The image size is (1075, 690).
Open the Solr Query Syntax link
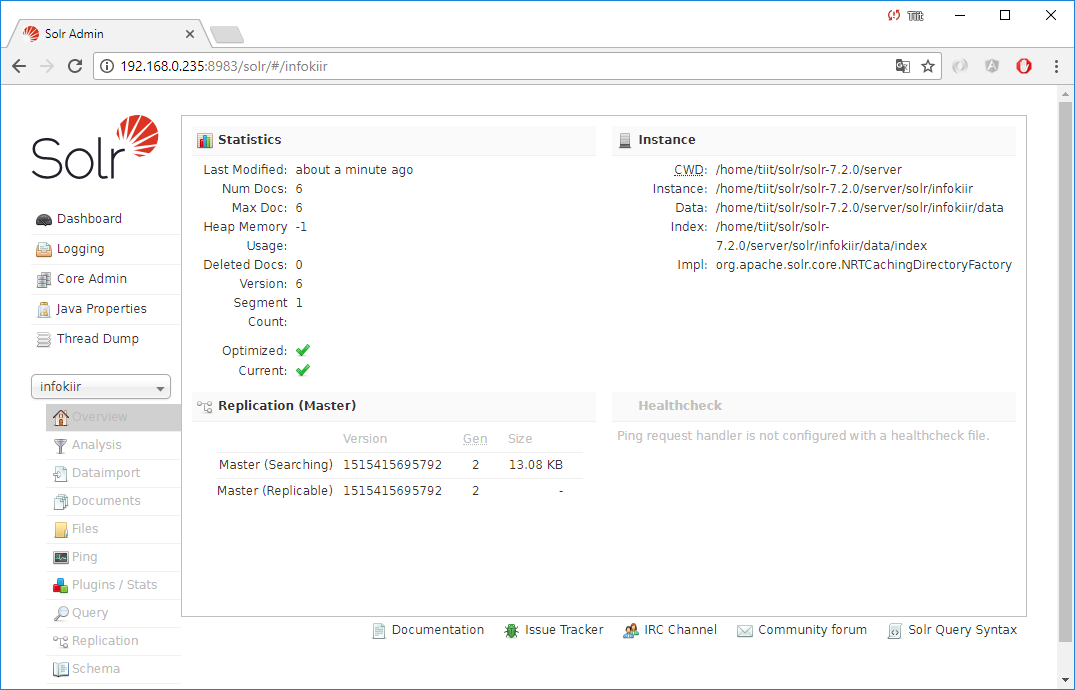[x=962, y=630]
